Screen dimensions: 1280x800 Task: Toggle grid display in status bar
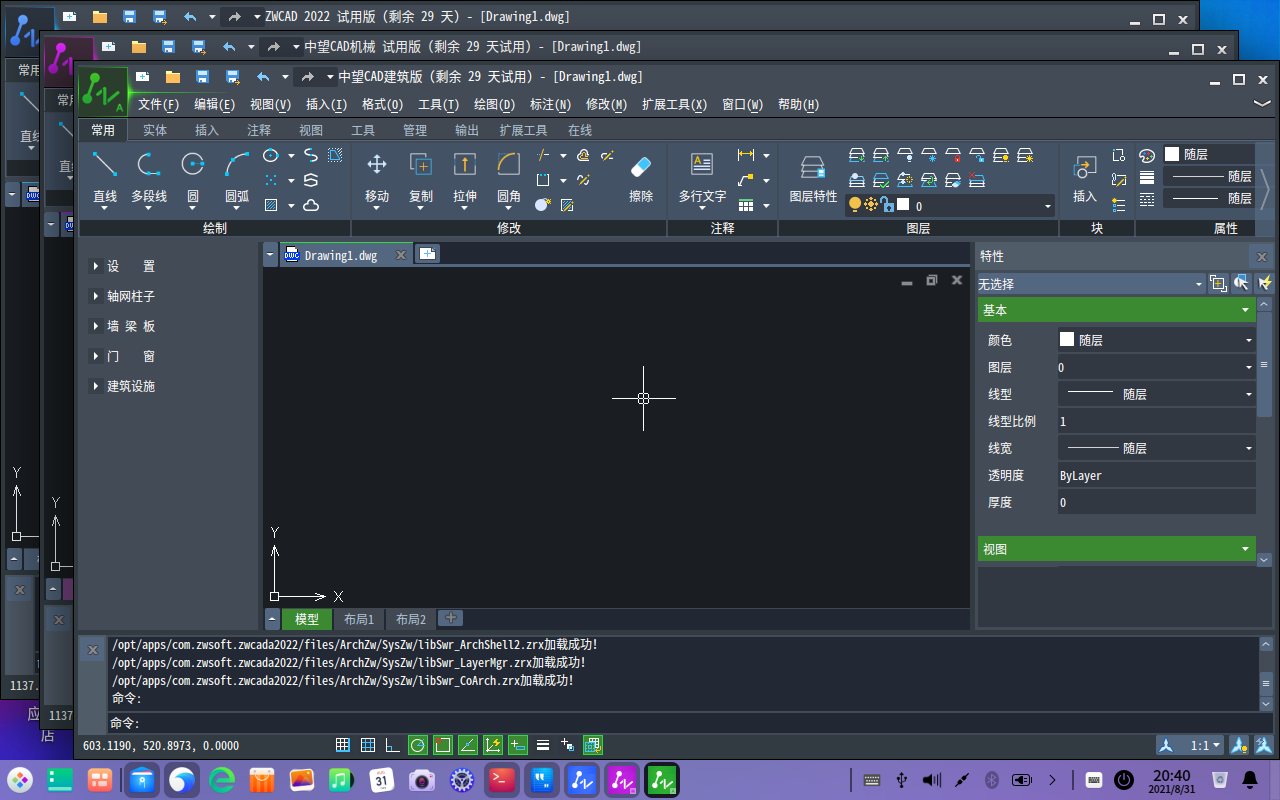pos(367,745)
